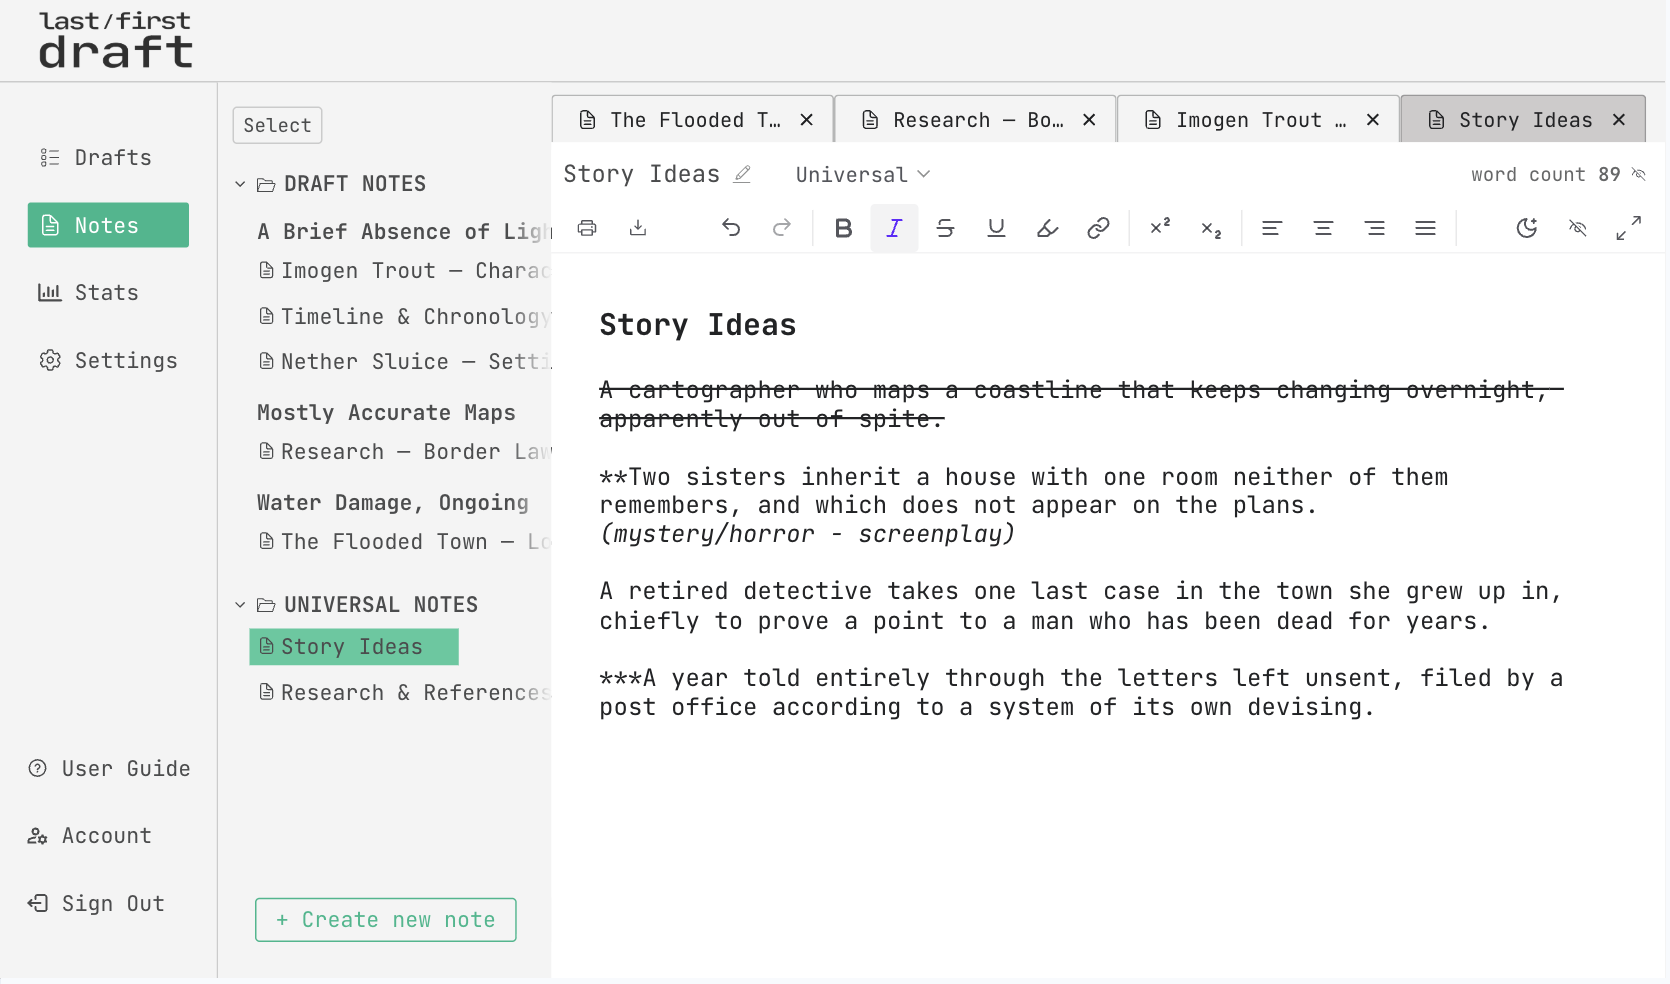Select Story Ideas in the note list

tap(354, 647)
